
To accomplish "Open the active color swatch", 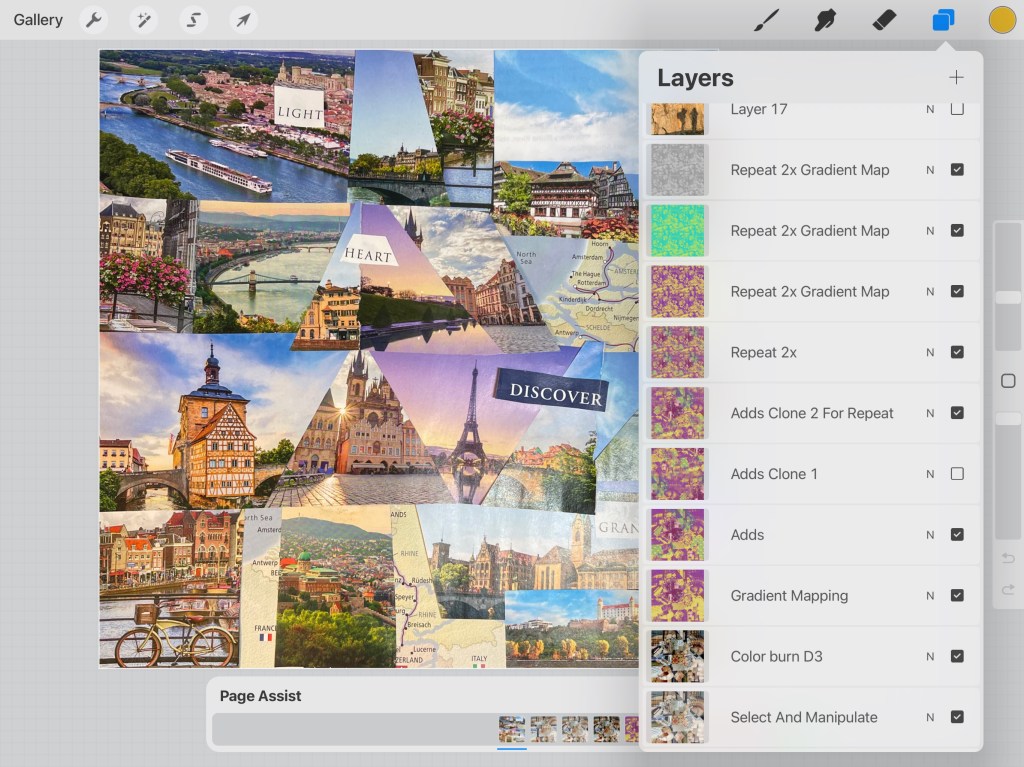I will [x=1002, y=20].
